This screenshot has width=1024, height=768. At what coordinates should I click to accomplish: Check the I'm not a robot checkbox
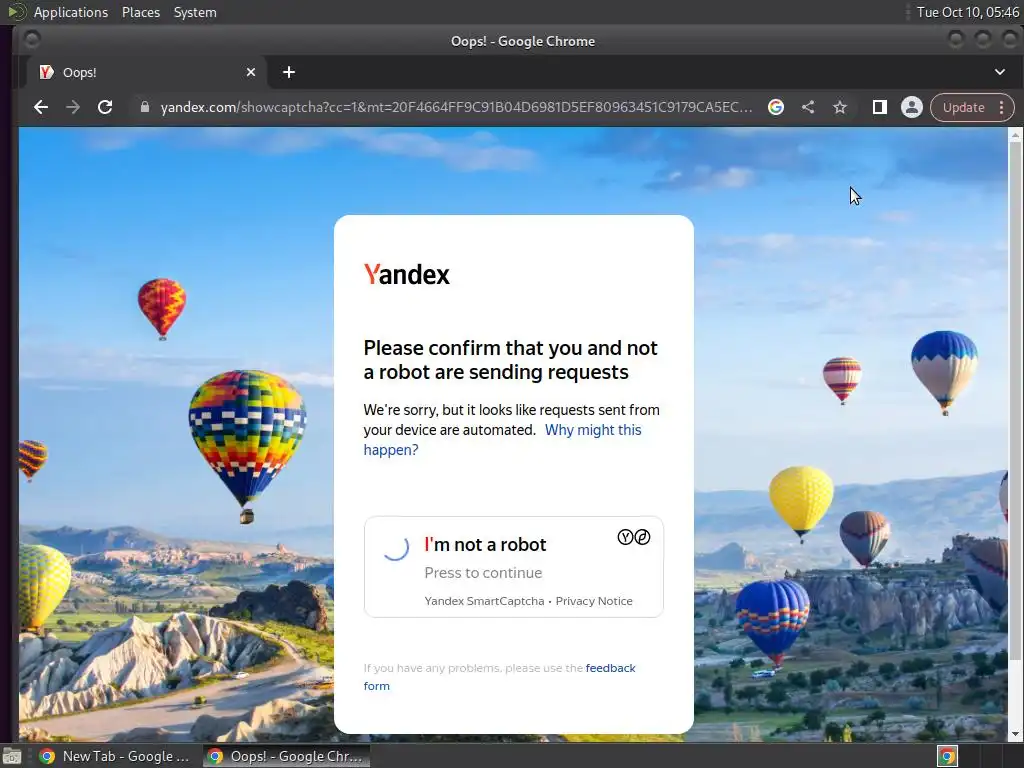pos(396,549)
